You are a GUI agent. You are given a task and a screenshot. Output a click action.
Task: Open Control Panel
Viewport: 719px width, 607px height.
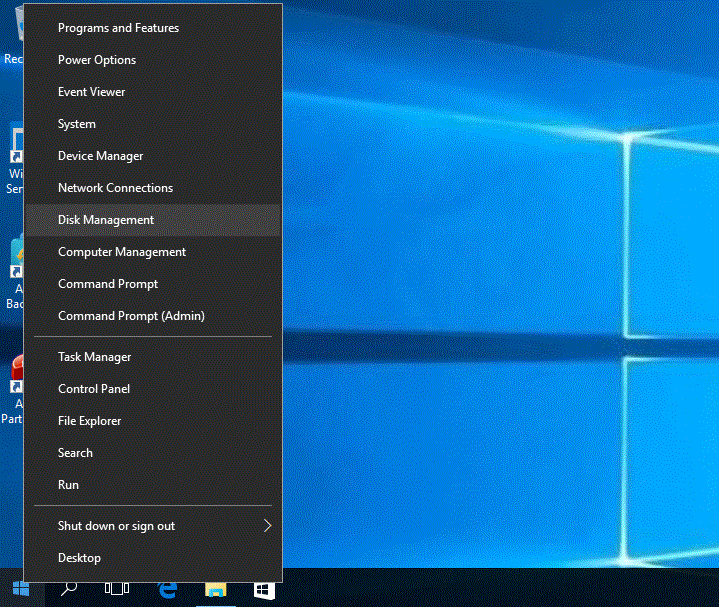point(94,389)
